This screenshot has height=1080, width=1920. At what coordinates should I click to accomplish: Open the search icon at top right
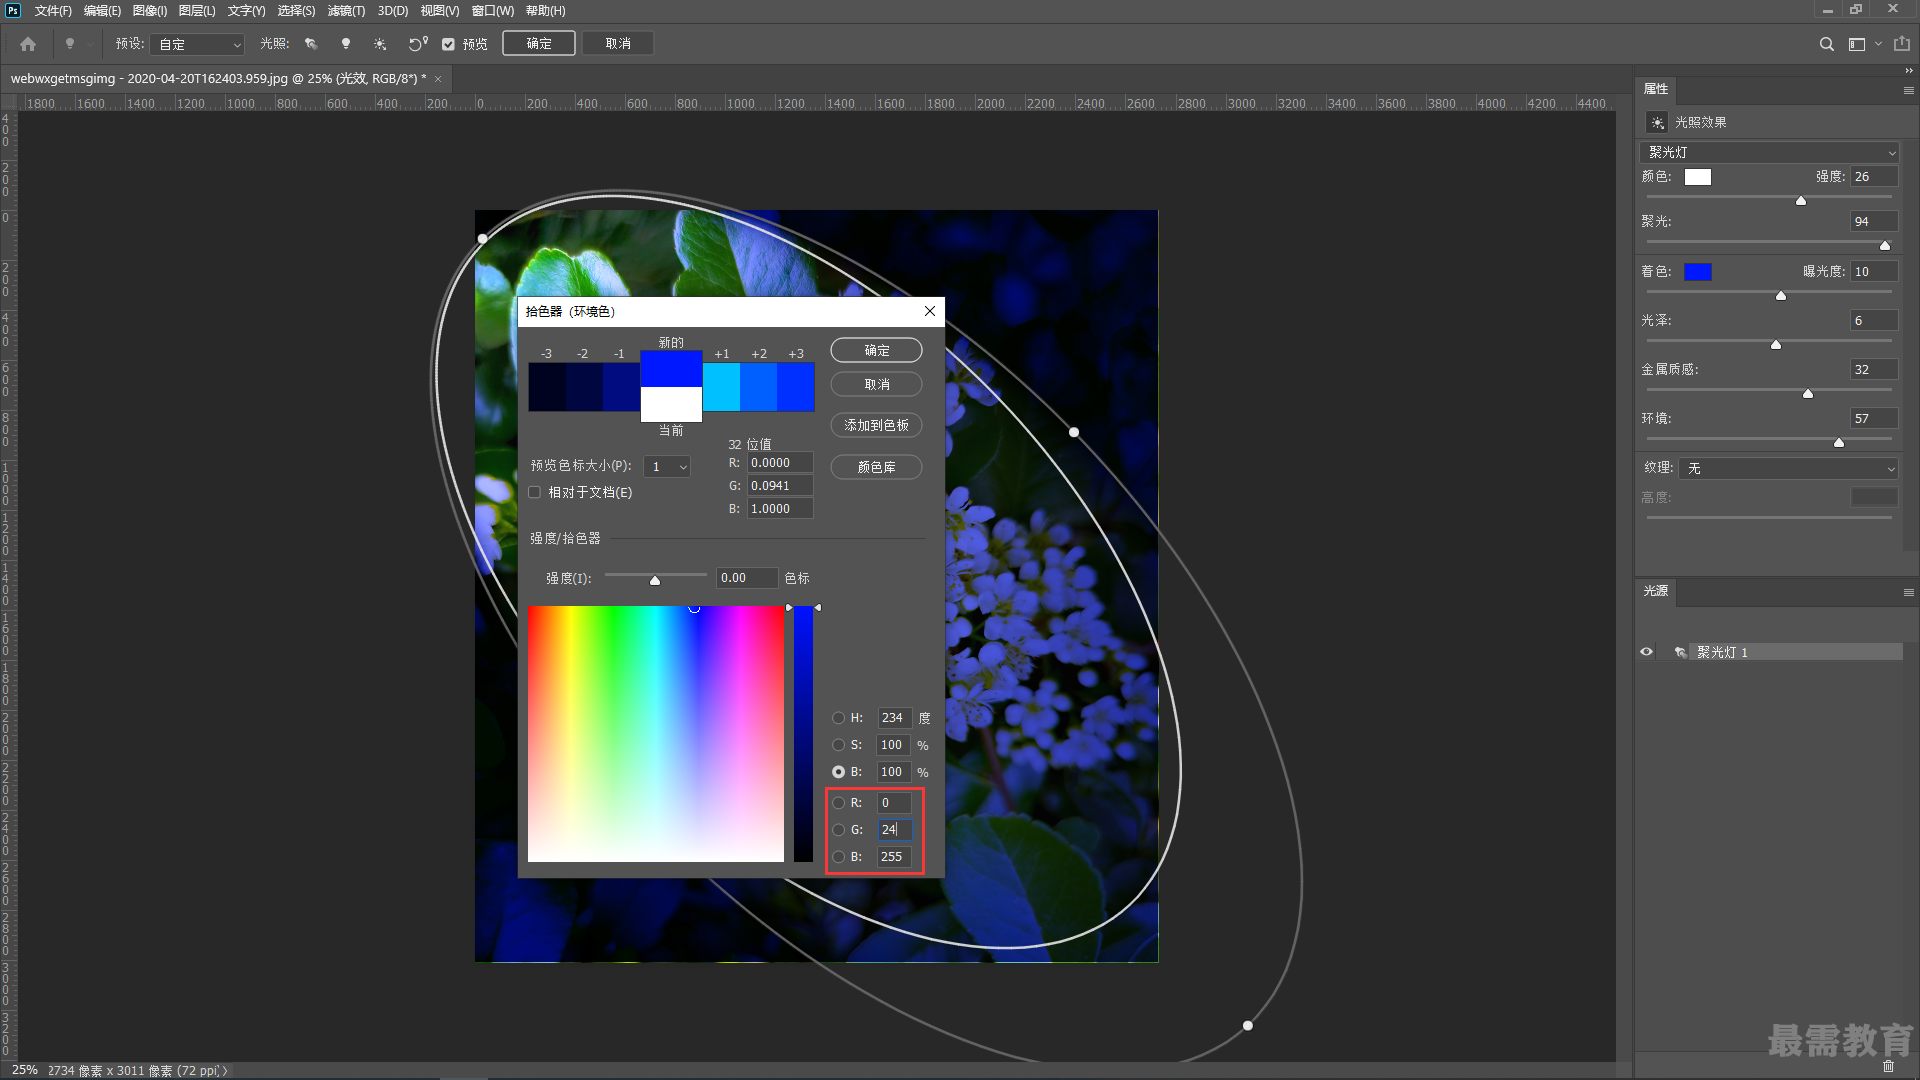pyautogui.click(x=1826, y=44)
